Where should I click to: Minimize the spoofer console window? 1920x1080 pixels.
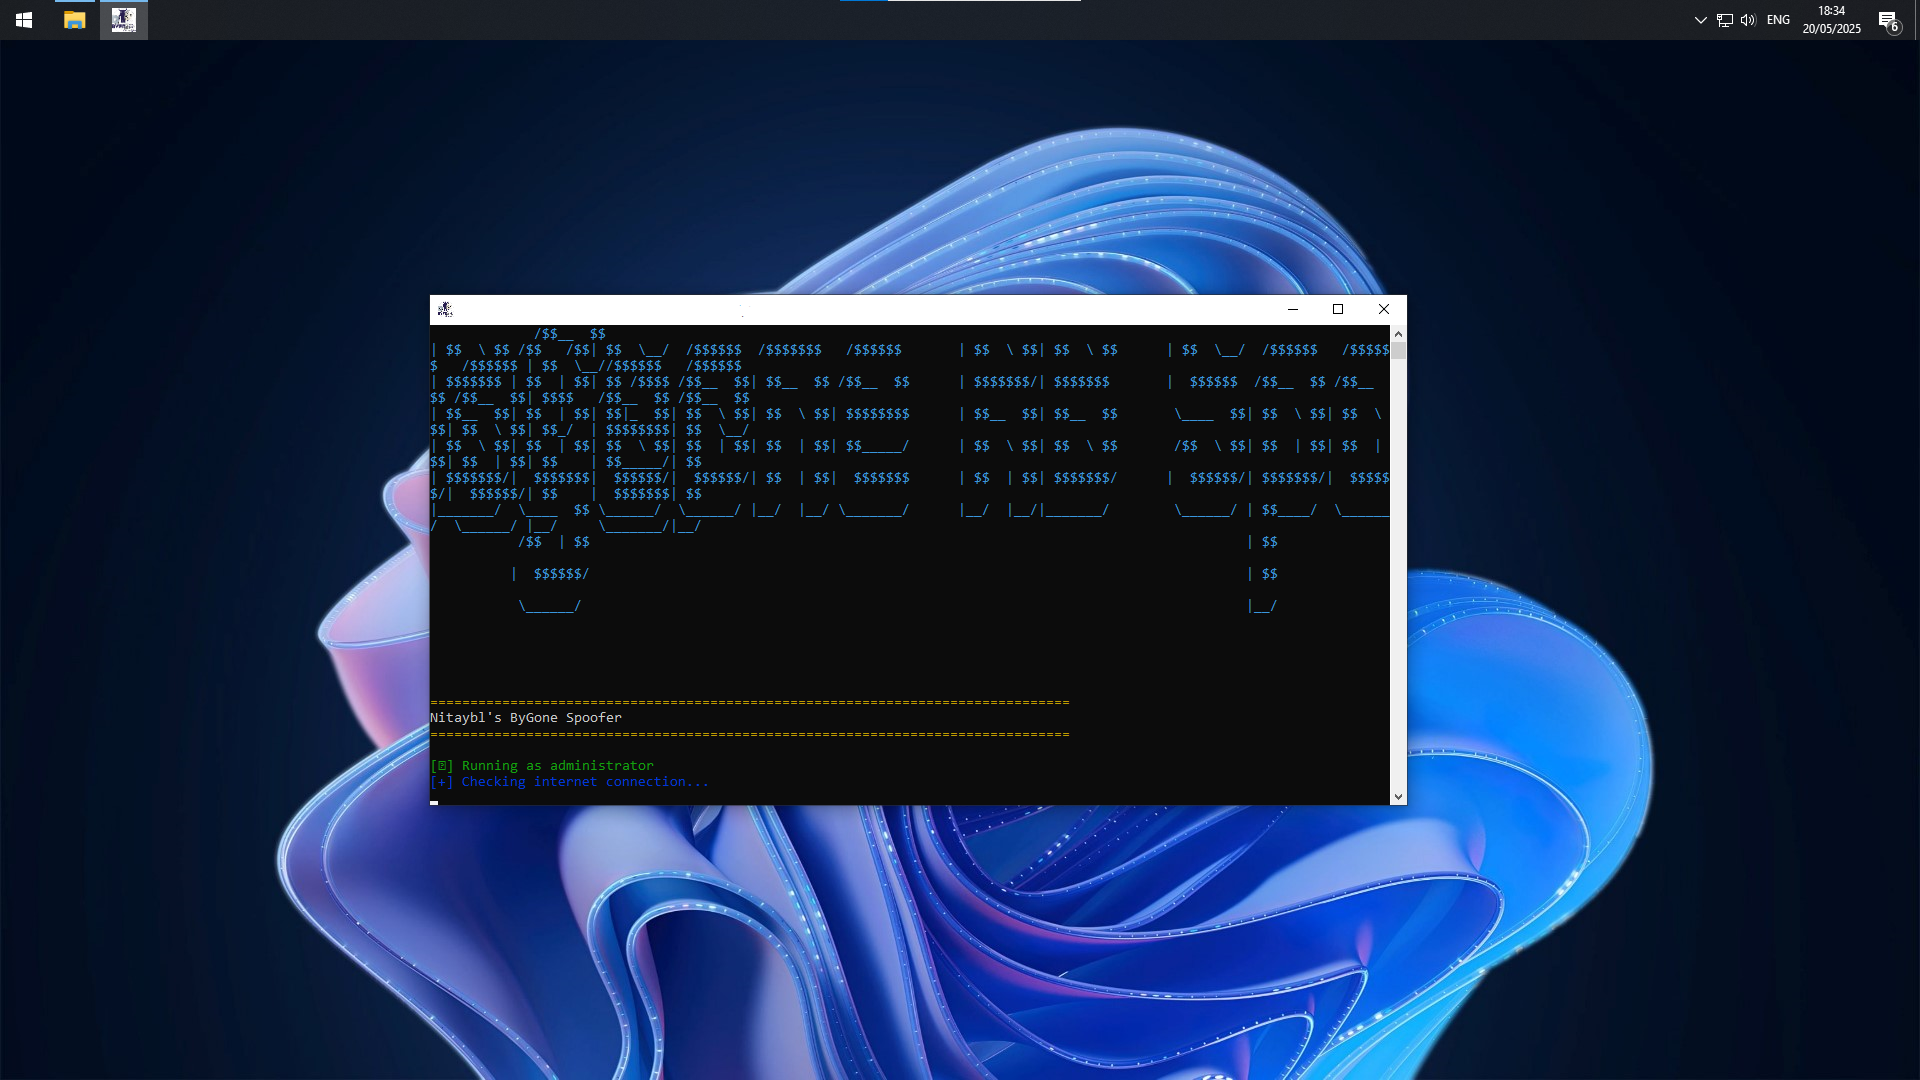point(1293,309)
